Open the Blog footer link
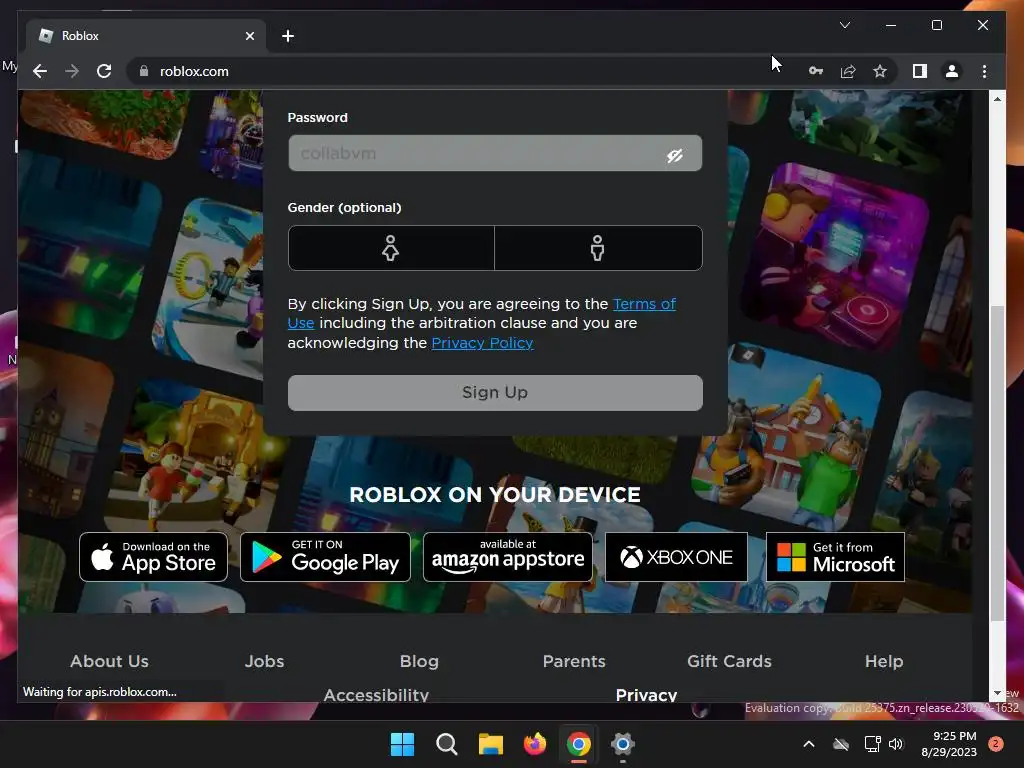The width and height of the screenshot is (1024, 768). click(x=419, y=661)
